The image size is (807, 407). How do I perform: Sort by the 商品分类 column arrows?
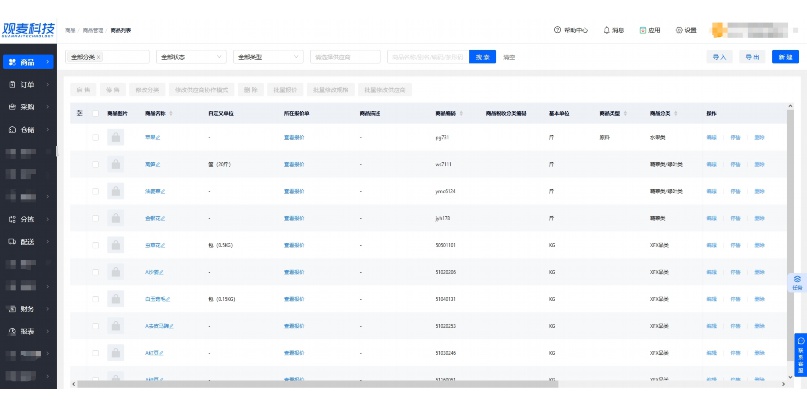click(676, 113)
